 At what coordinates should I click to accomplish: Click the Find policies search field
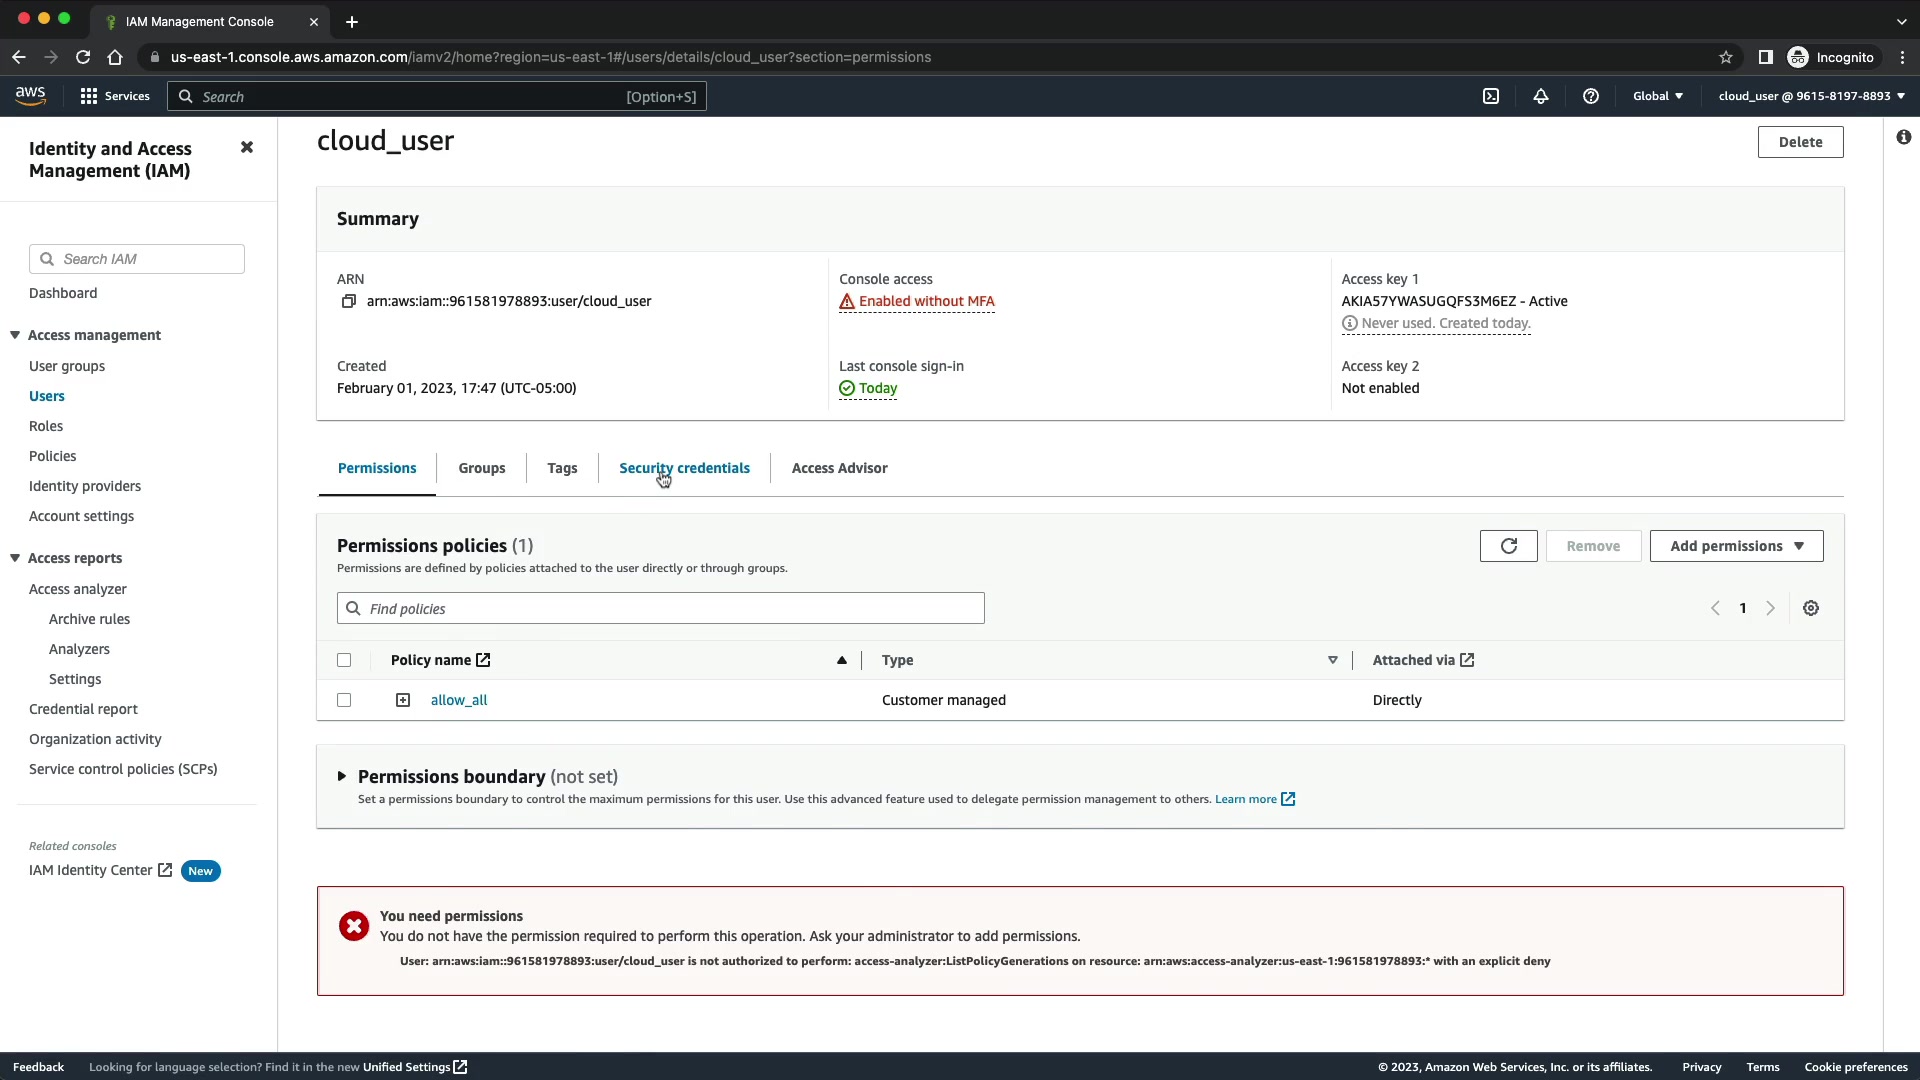(660, 608)
